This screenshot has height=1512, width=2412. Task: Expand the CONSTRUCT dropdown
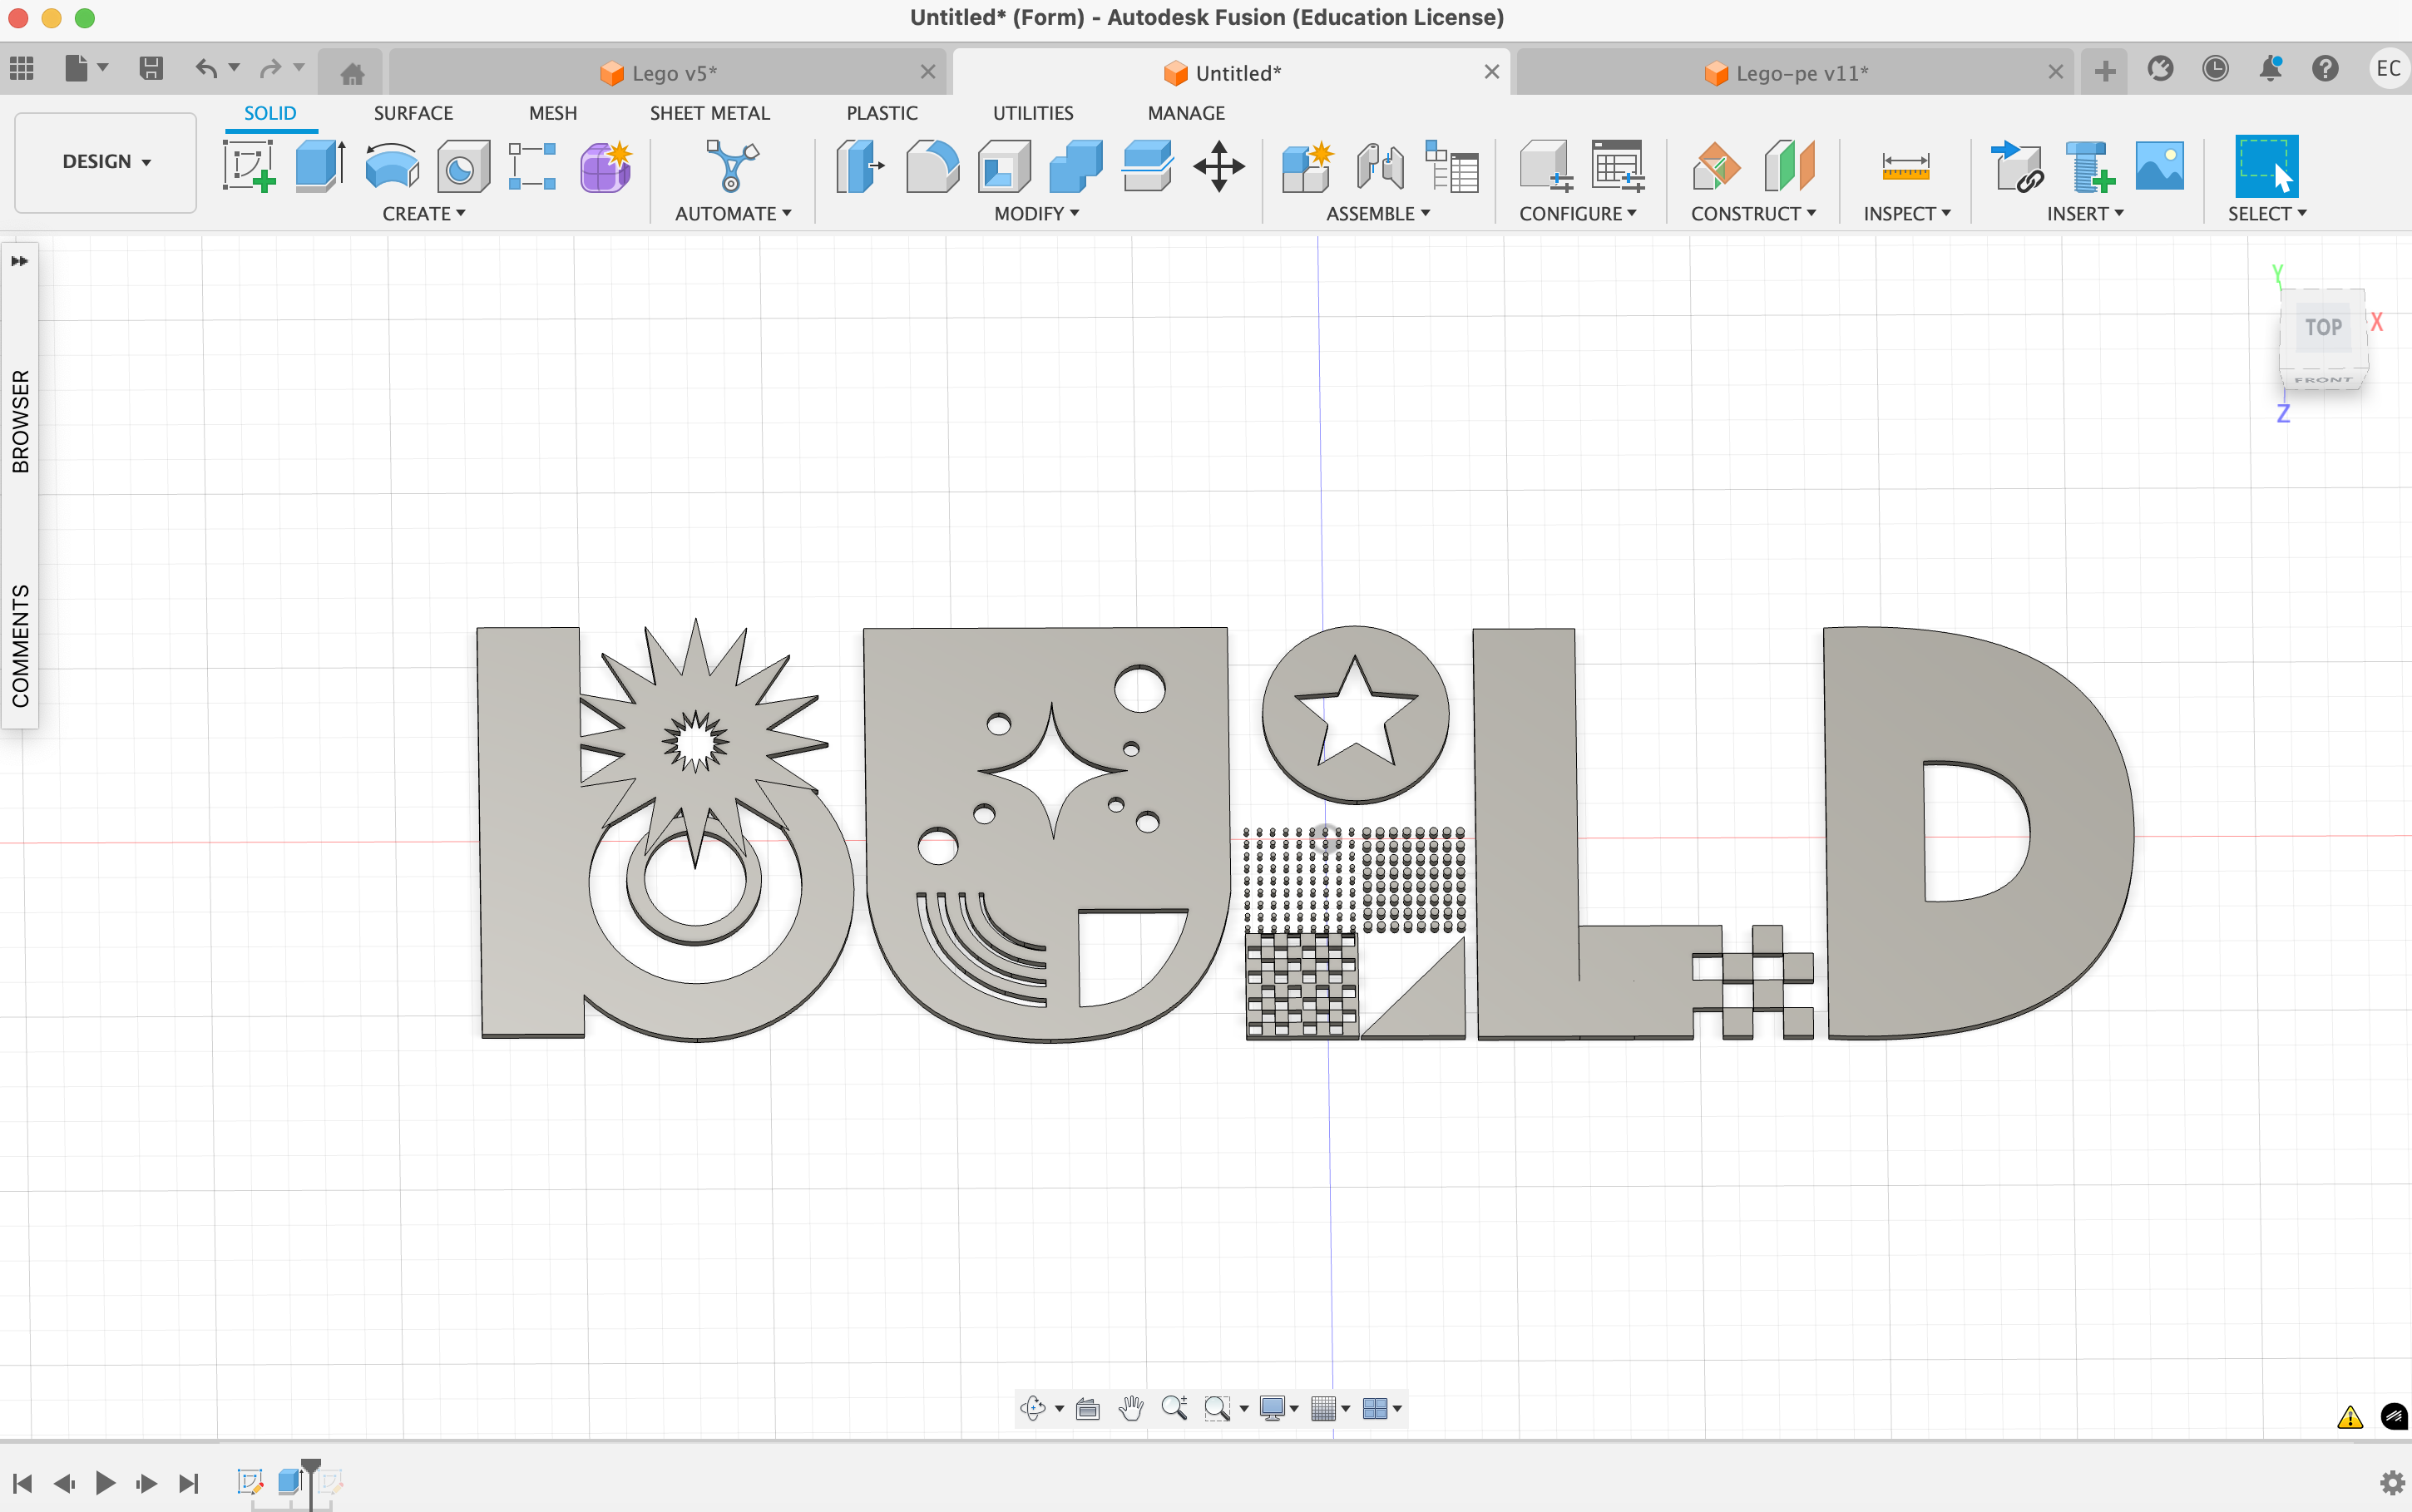click(x=1752, y=214)
